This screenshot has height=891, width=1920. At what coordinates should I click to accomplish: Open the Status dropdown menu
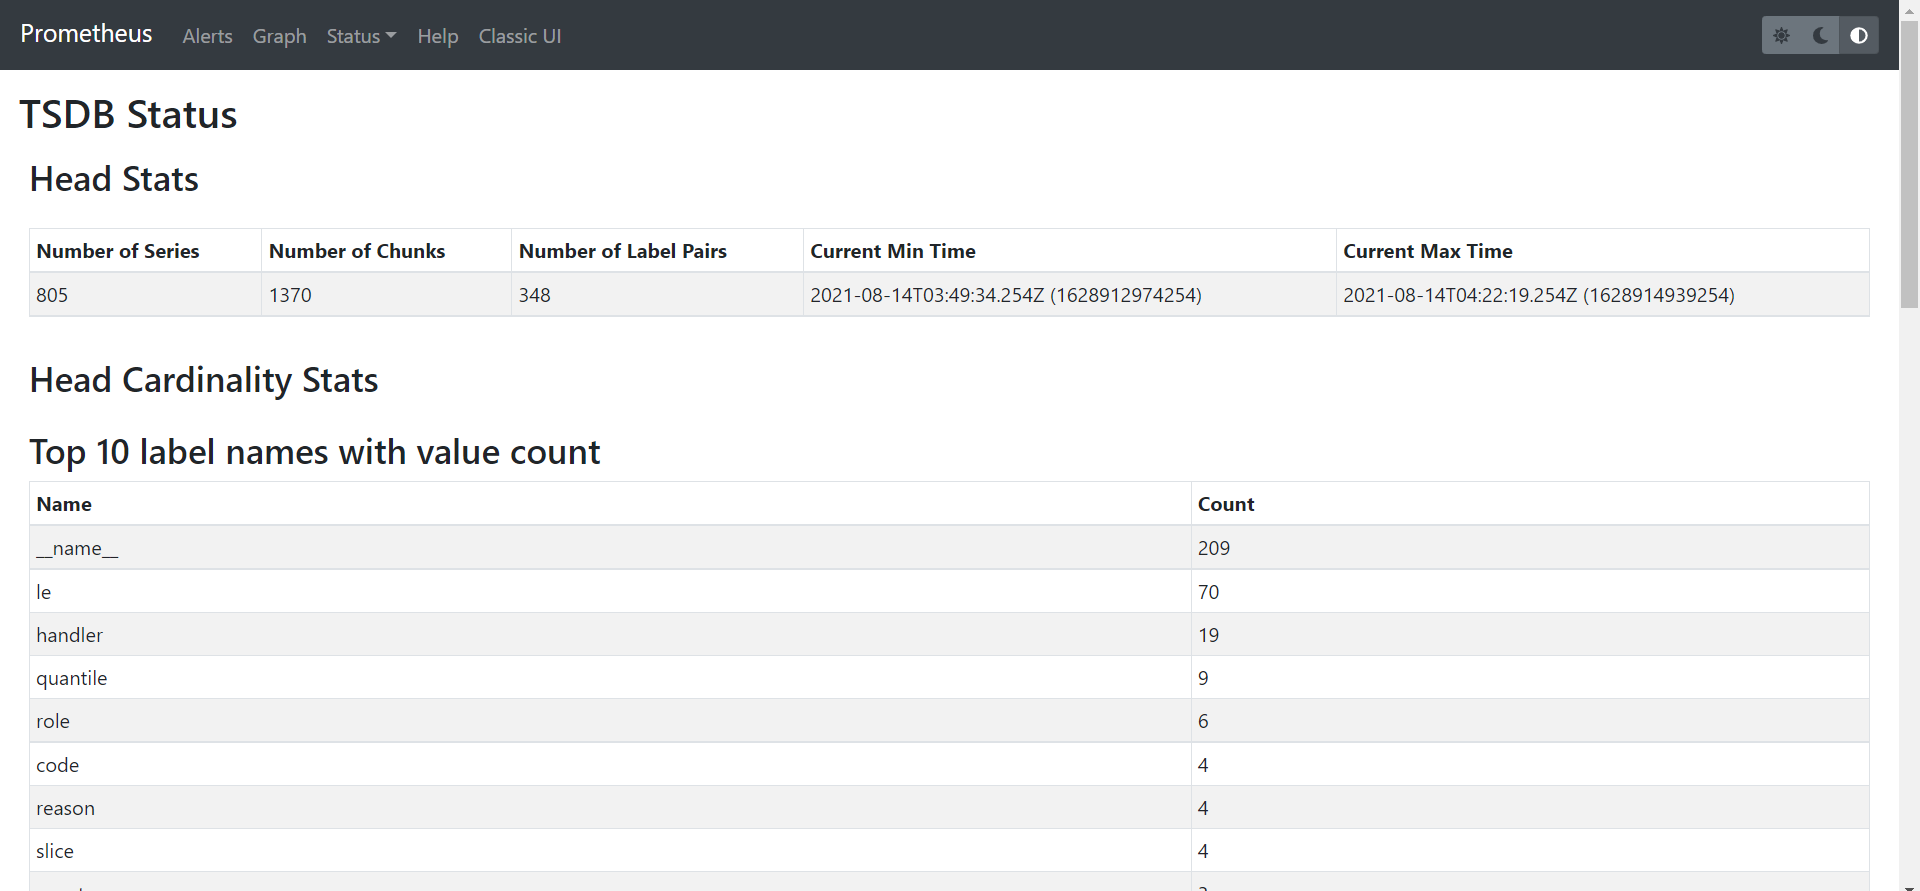361,36
